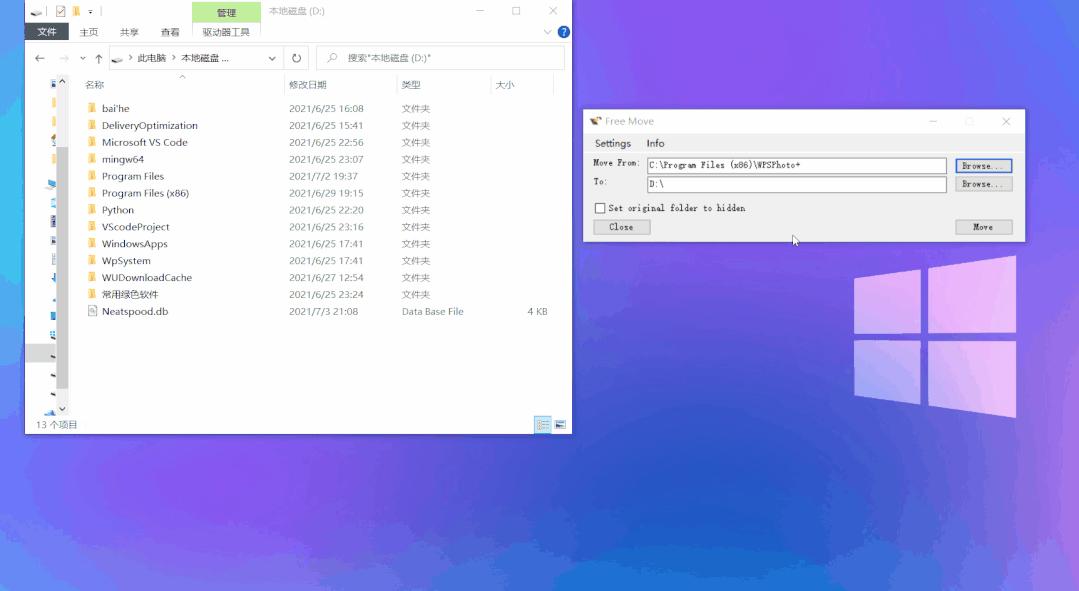Click the Move button in Free Move

(x=983, y=227)
